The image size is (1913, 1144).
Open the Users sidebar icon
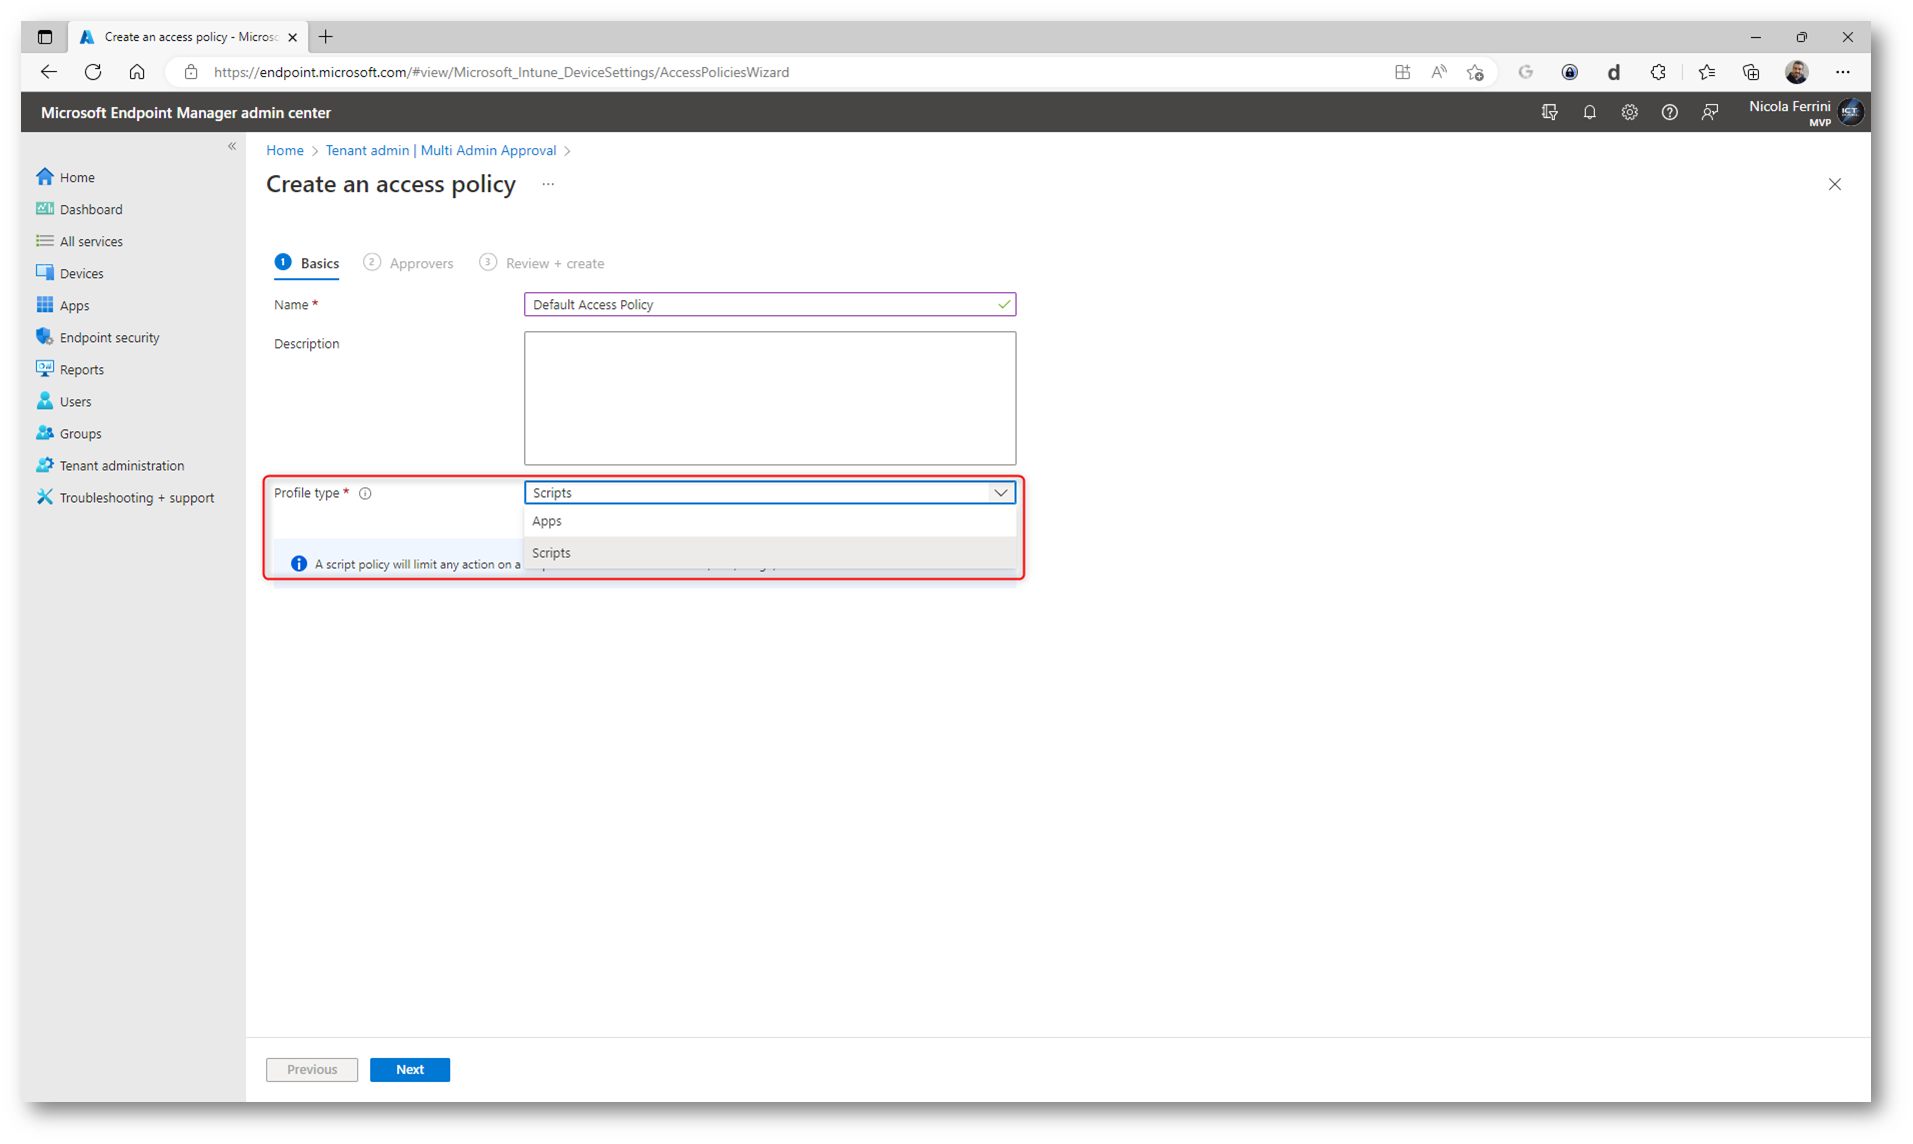point(45,401)
